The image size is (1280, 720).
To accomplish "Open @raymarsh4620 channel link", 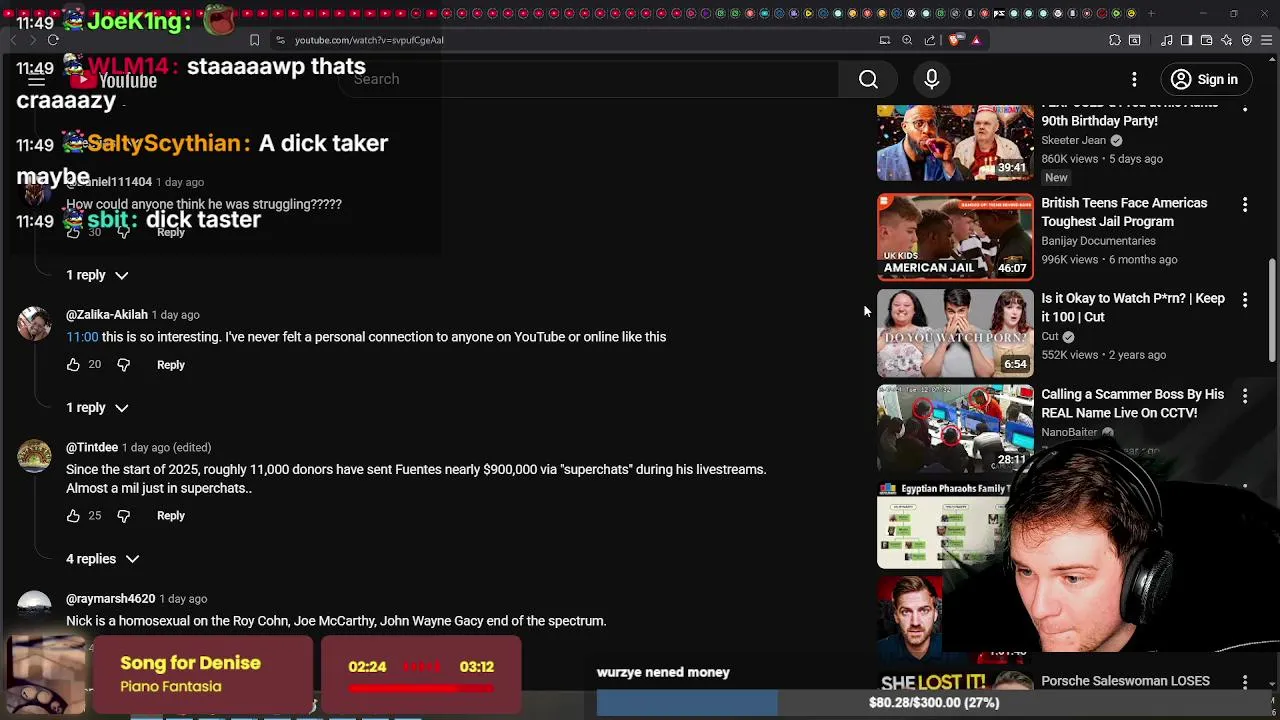I will pyautogui.click(x=110, y=599).
